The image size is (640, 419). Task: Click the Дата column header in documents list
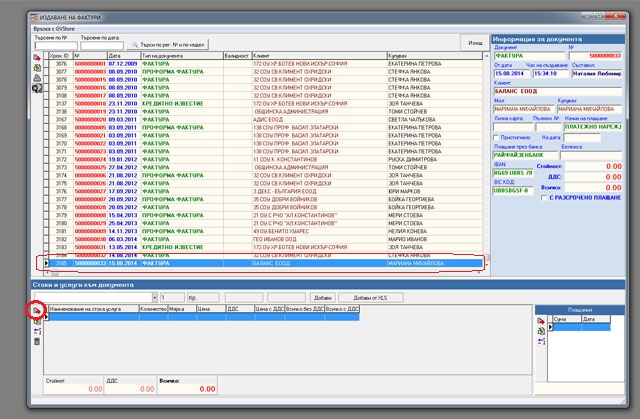[124, 55]
